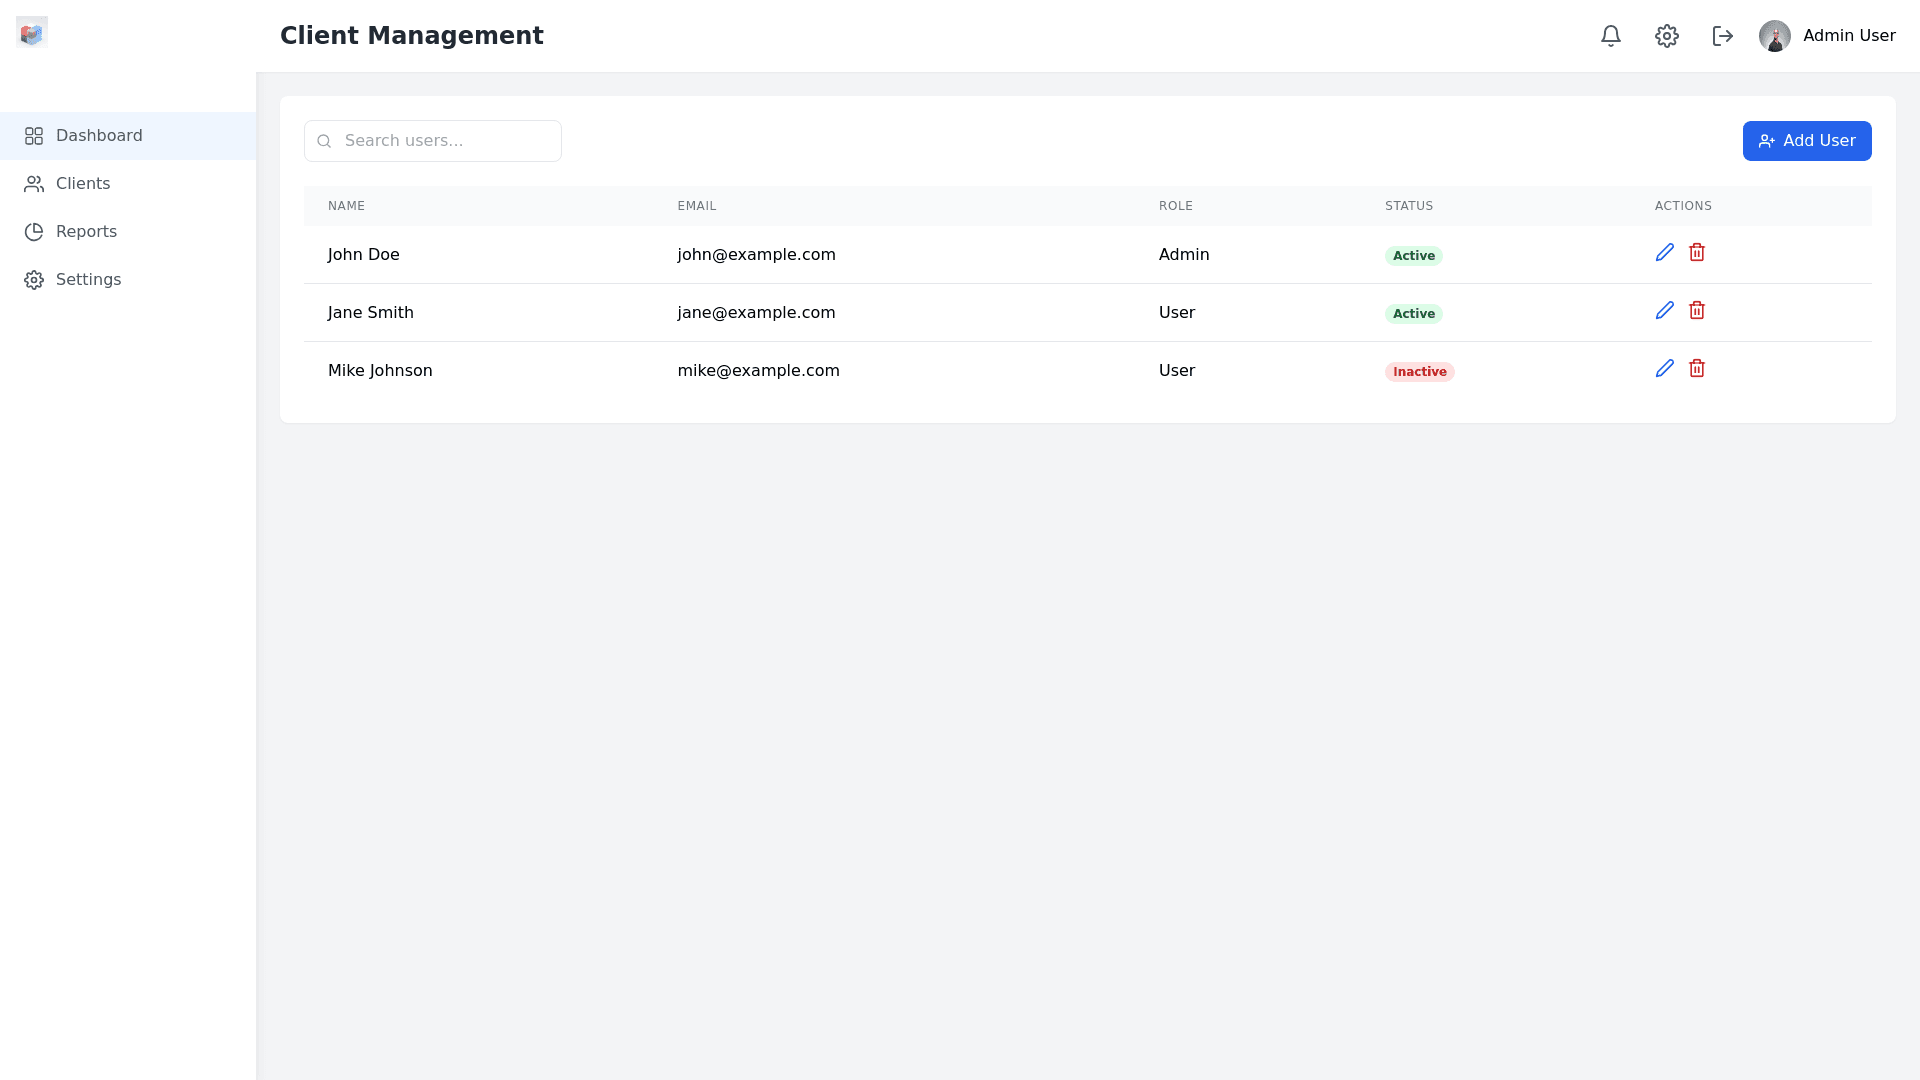Toggle John Doe's Active status badge

[x=1413, y=255]
